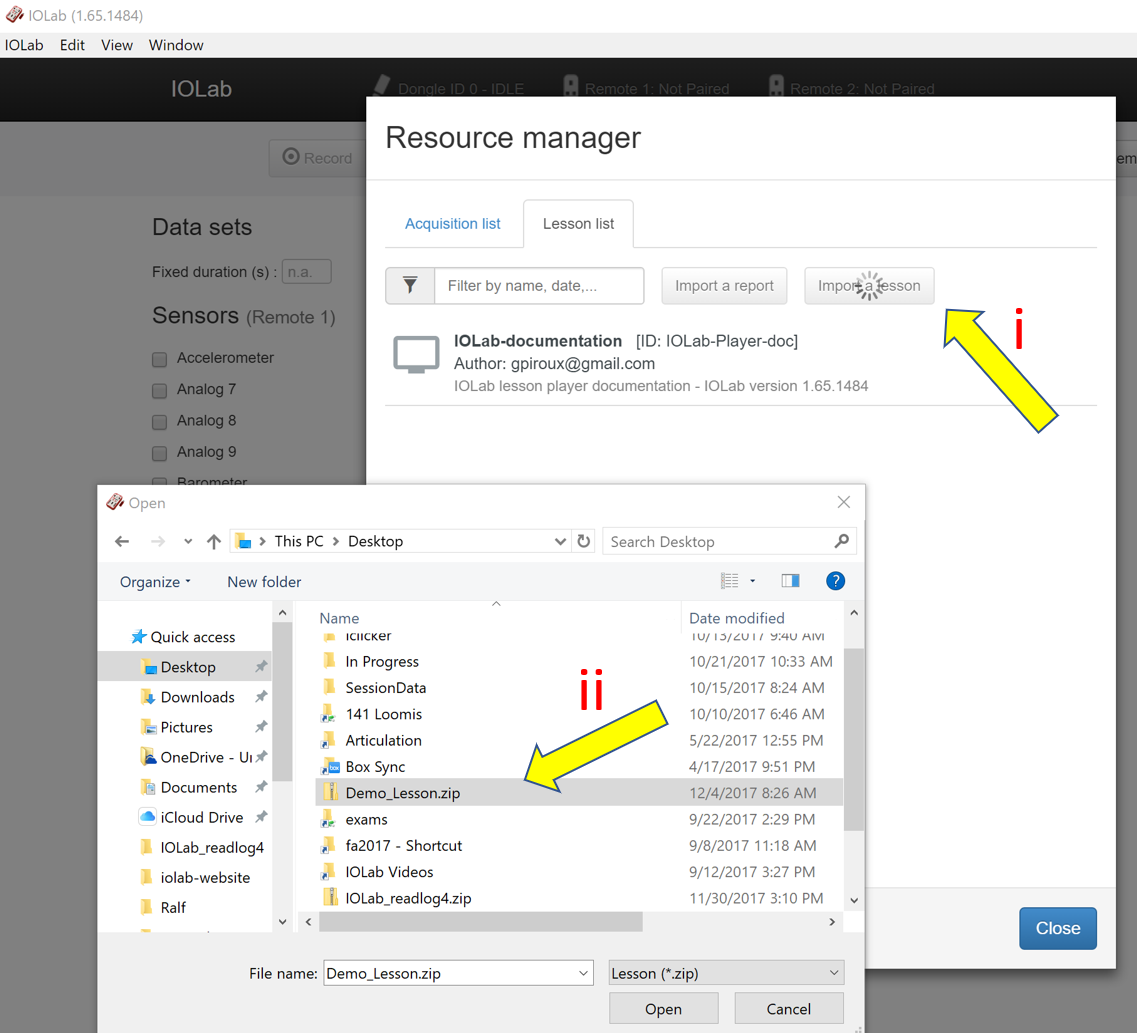Click the Record icon button in IOLab
Viewport: 1137px width, 1033px height.
(318, 157)
